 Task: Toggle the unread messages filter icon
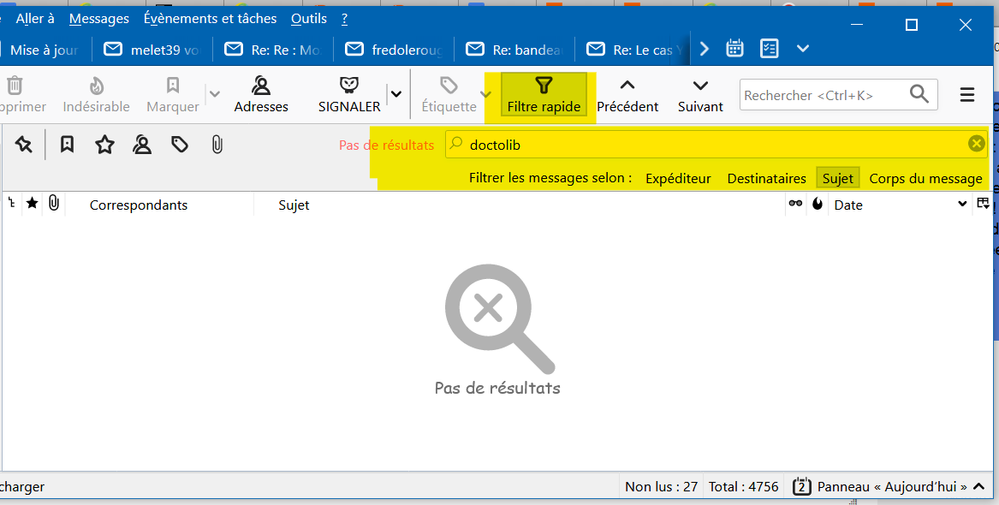click(x=67, y=145)
